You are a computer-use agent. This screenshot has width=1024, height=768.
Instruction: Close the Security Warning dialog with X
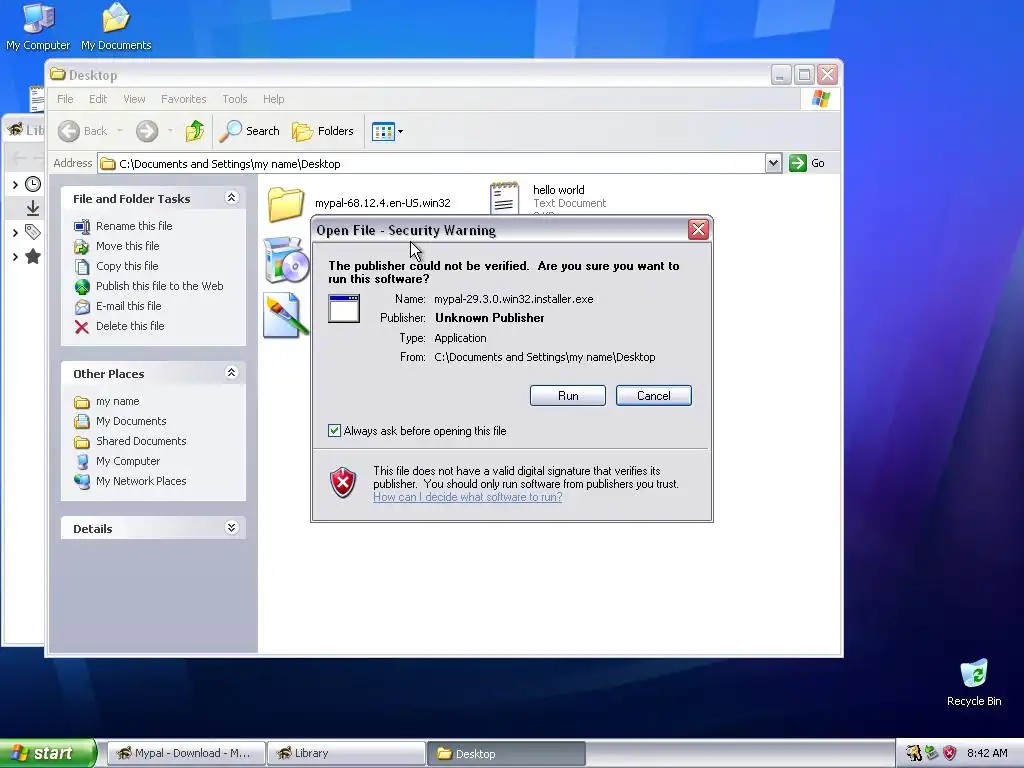(698, 229)
